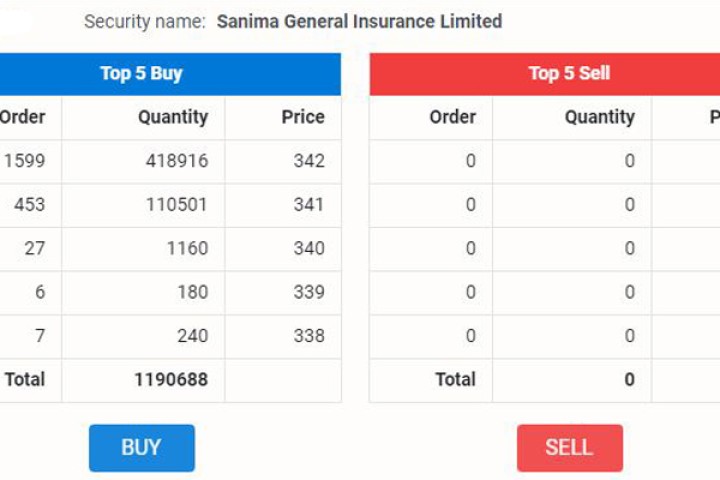Select the Top 5 Buy header
The image size is (720, 480).
tap(141, 73)
